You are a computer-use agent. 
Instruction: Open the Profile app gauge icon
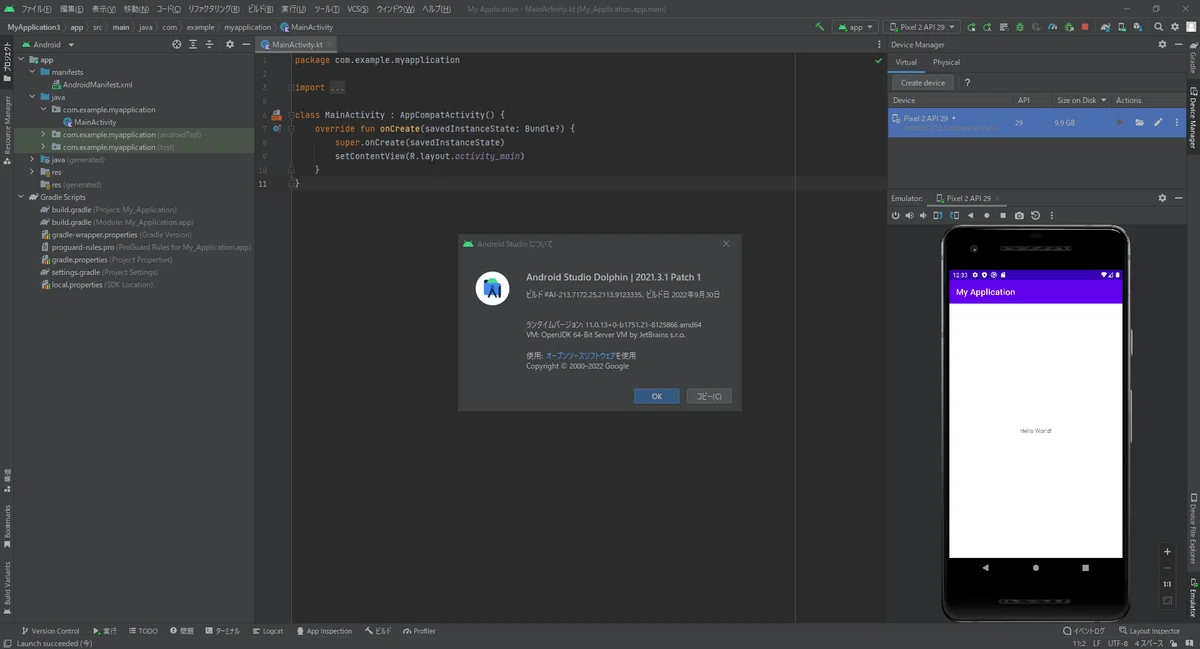1053,27
